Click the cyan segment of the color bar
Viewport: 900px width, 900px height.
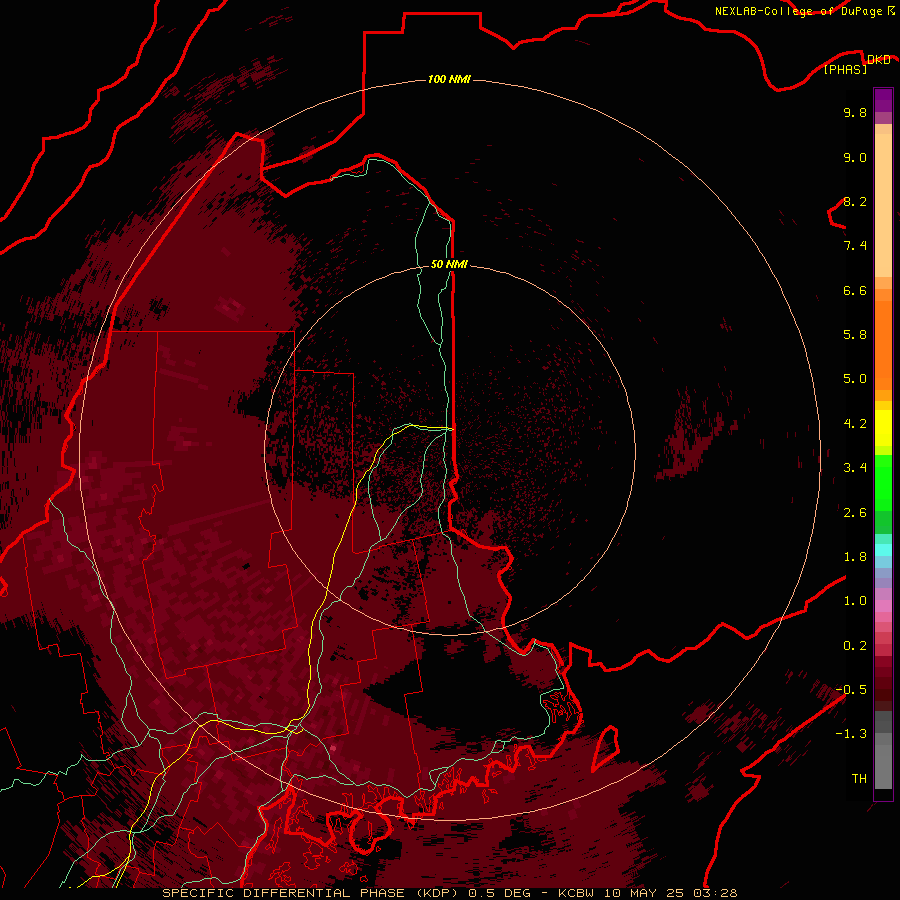click(x=883, y=550)
